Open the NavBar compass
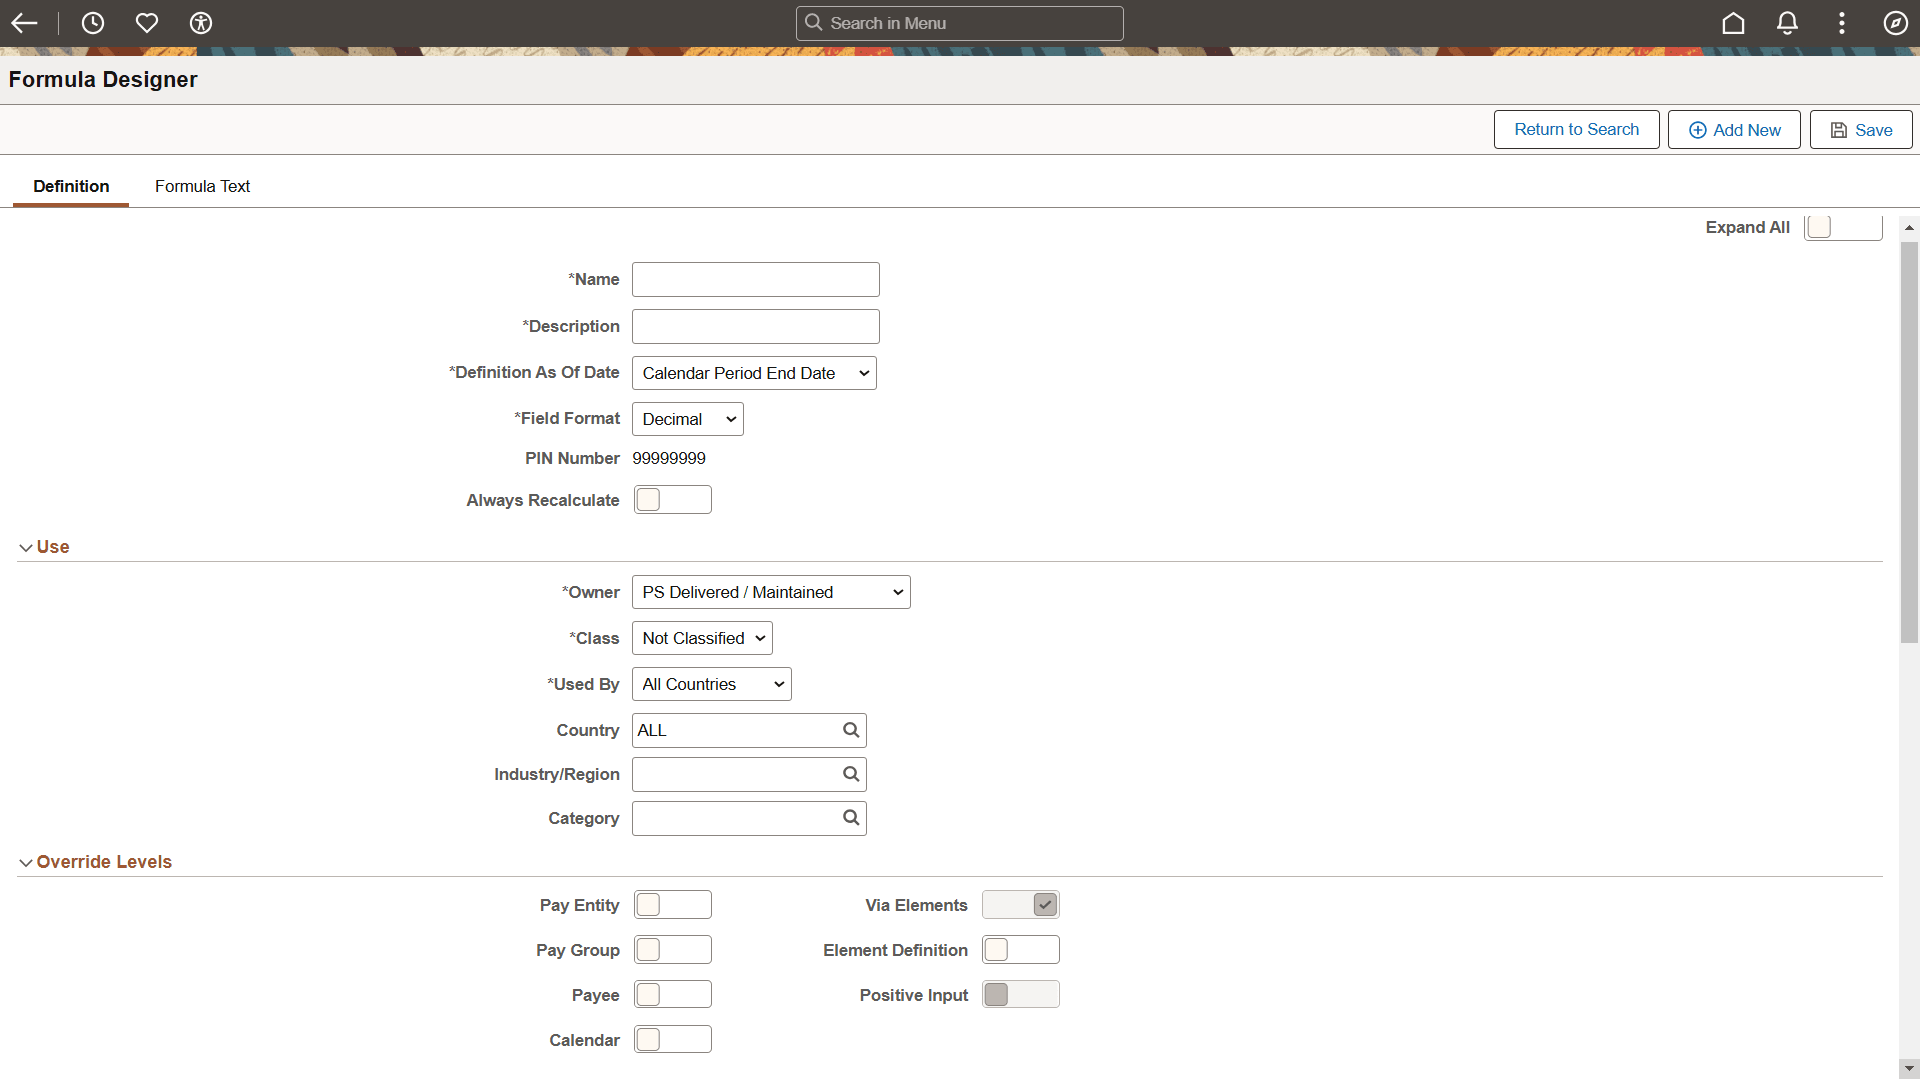This screenshot has width=1920, height=1079. click(x=1895, y=23)
